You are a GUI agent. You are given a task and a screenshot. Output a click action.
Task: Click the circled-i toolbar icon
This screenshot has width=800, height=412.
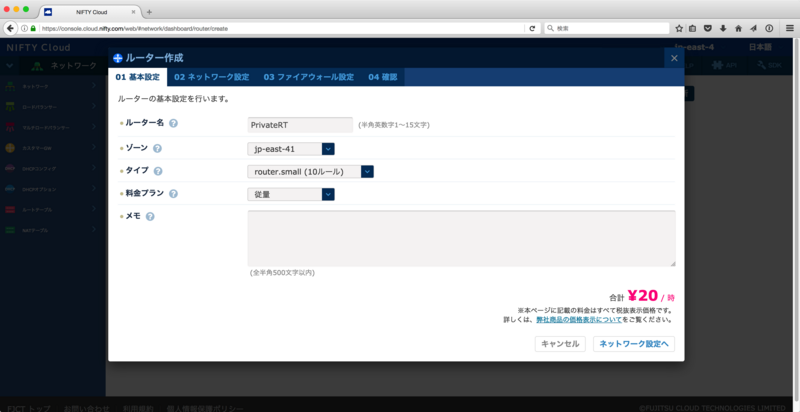tap(769, 29)
